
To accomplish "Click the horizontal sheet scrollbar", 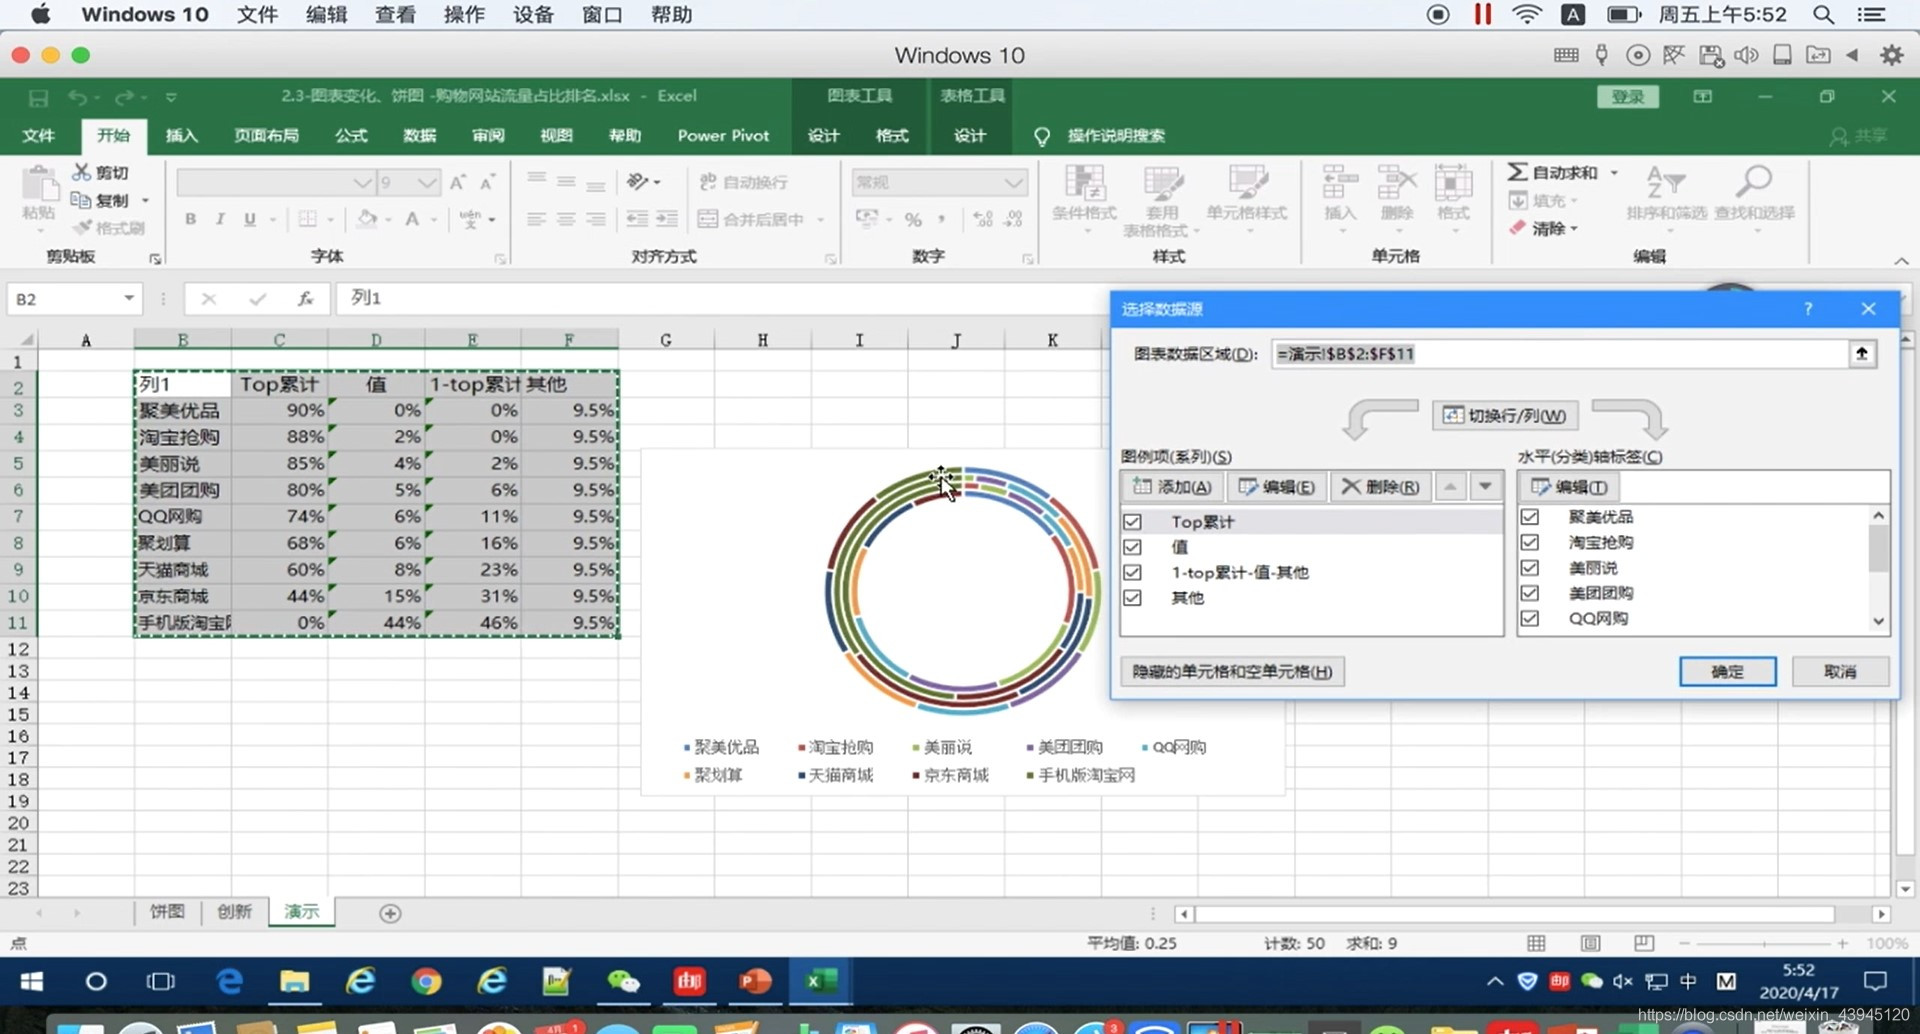I will tap(1514, 914).
